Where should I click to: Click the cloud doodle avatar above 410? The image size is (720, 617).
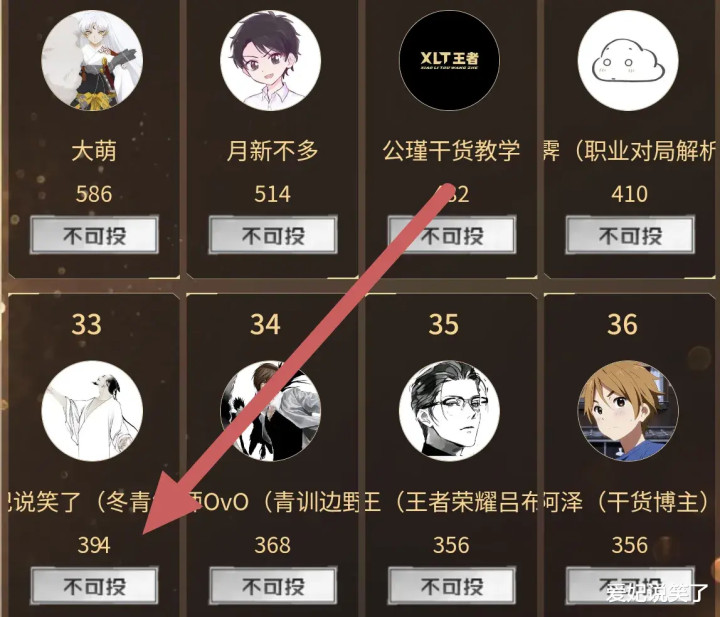pyautogui.click(x=628, y=61)
